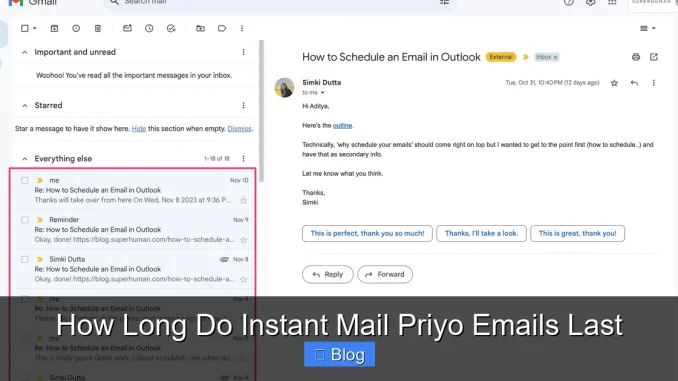This screenshot has height=381, width=678.
Task: Toggle the importance marker on Reminder email
Action: click(x=40, y=220)
